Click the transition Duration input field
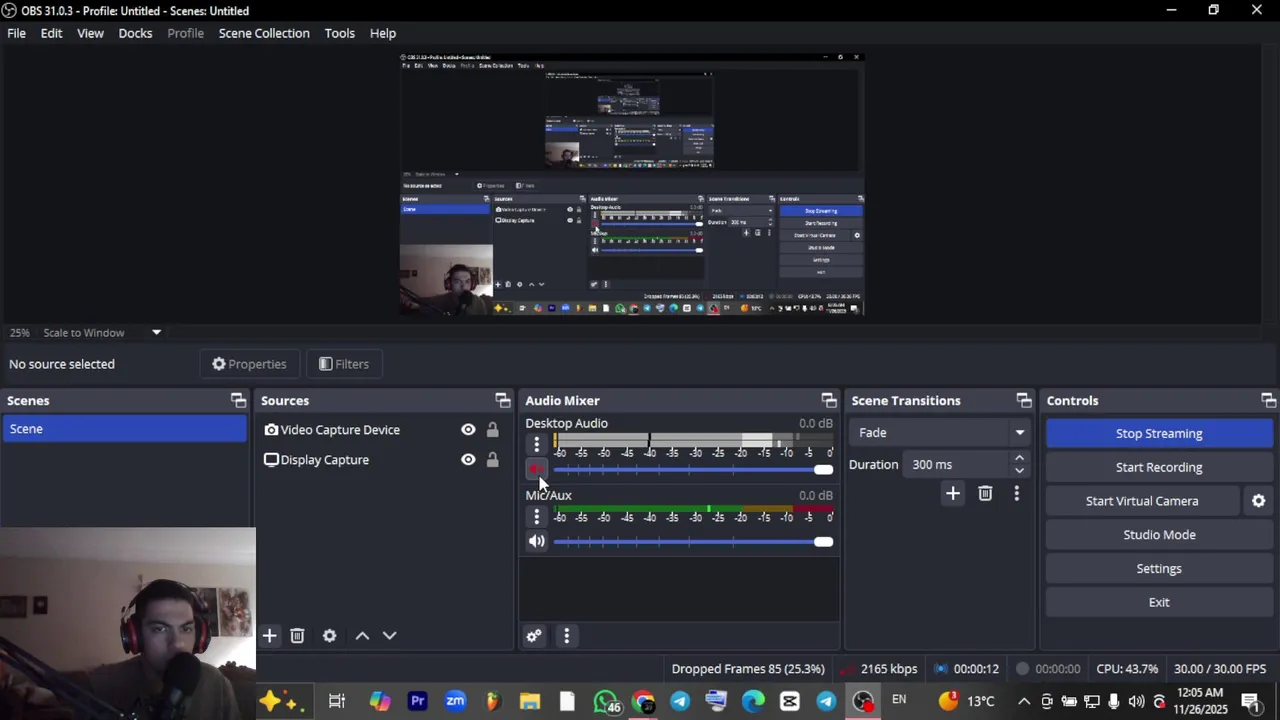This screenshot has height=720, width=1280. click(x=957, y=465)
